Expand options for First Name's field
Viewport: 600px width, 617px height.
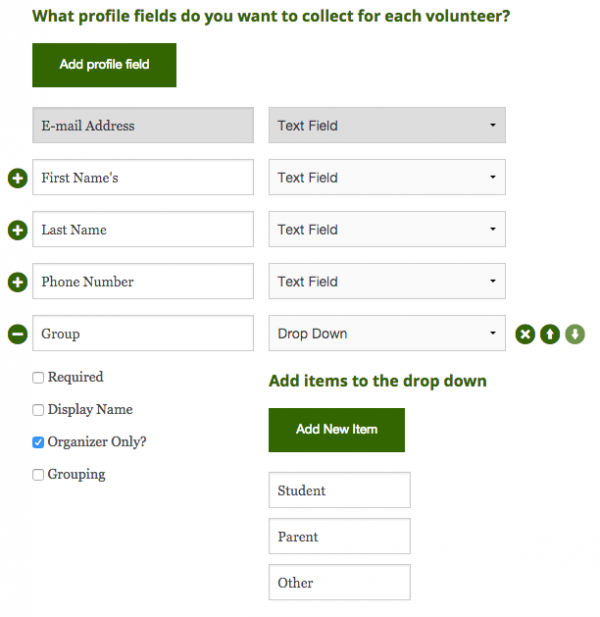18,178
